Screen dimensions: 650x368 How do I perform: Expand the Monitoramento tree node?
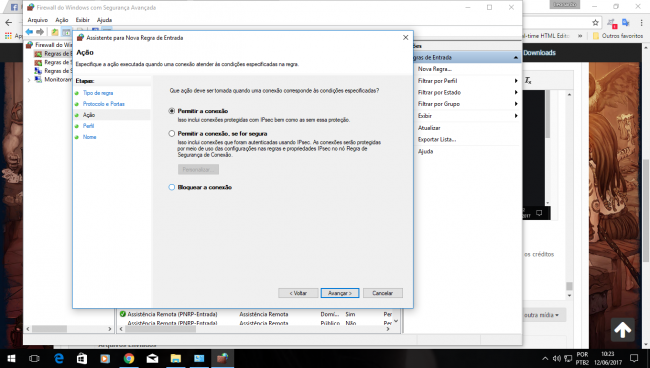pyautogui.click(x=29, y=80)
